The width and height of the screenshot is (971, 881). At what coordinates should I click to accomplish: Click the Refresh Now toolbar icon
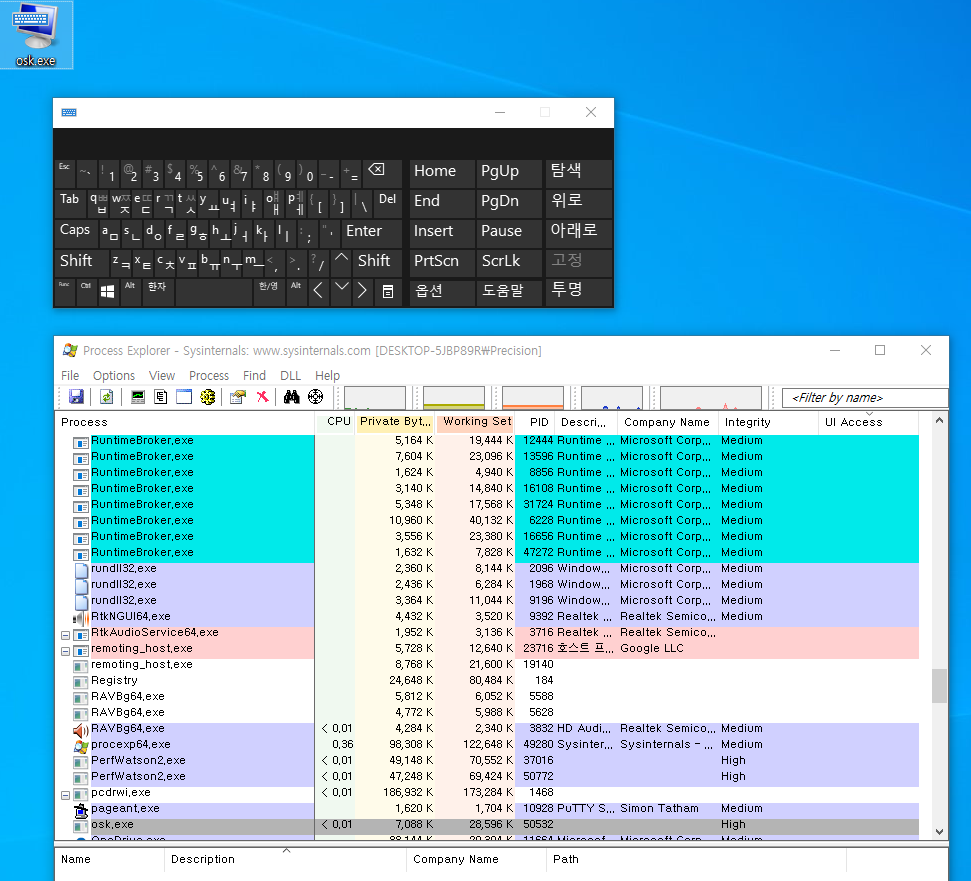pos(107,397)
